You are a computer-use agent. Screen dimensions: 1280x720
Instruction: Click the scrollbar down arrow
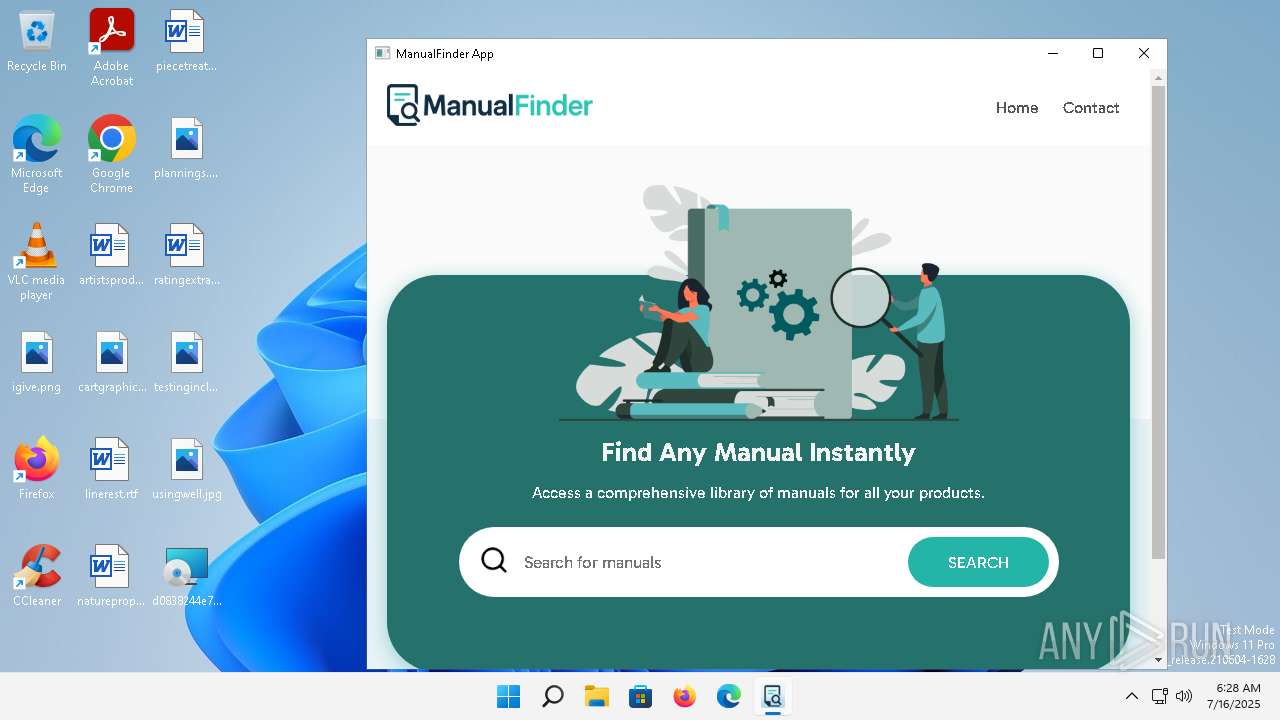(x=1159, y=660)
